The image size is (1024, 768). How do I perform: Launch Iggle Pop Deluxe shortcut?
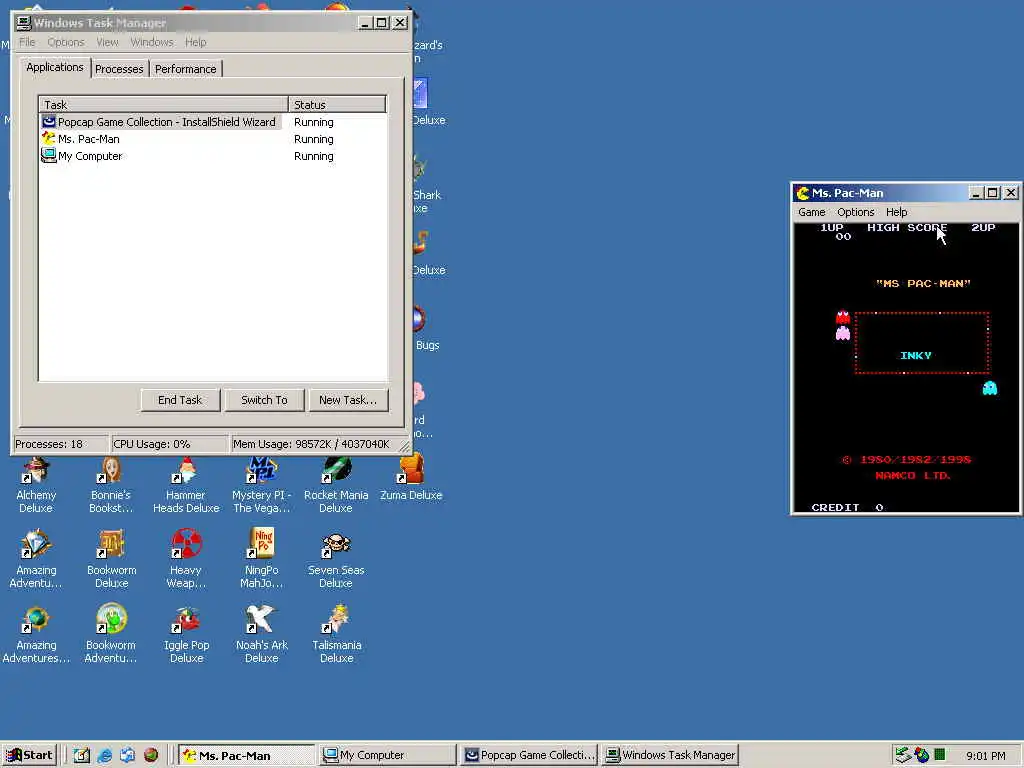186,635
